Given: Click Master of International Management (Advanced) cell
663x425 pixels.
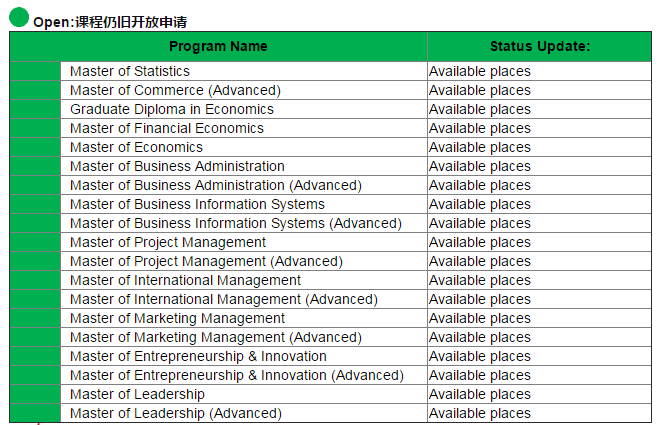Looking at the screenshot, I should pos(224,299).
